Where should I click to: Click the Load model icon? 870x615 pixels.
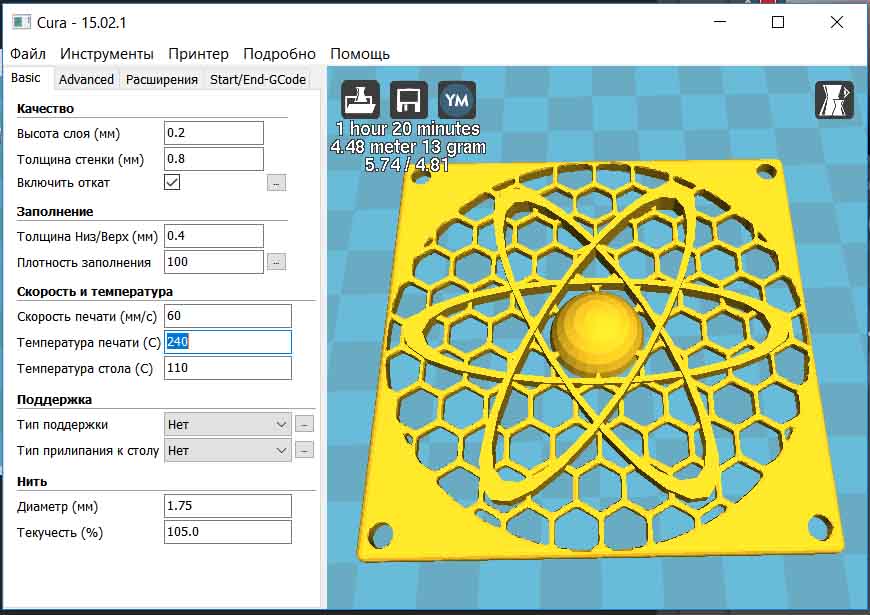[361, 100]
